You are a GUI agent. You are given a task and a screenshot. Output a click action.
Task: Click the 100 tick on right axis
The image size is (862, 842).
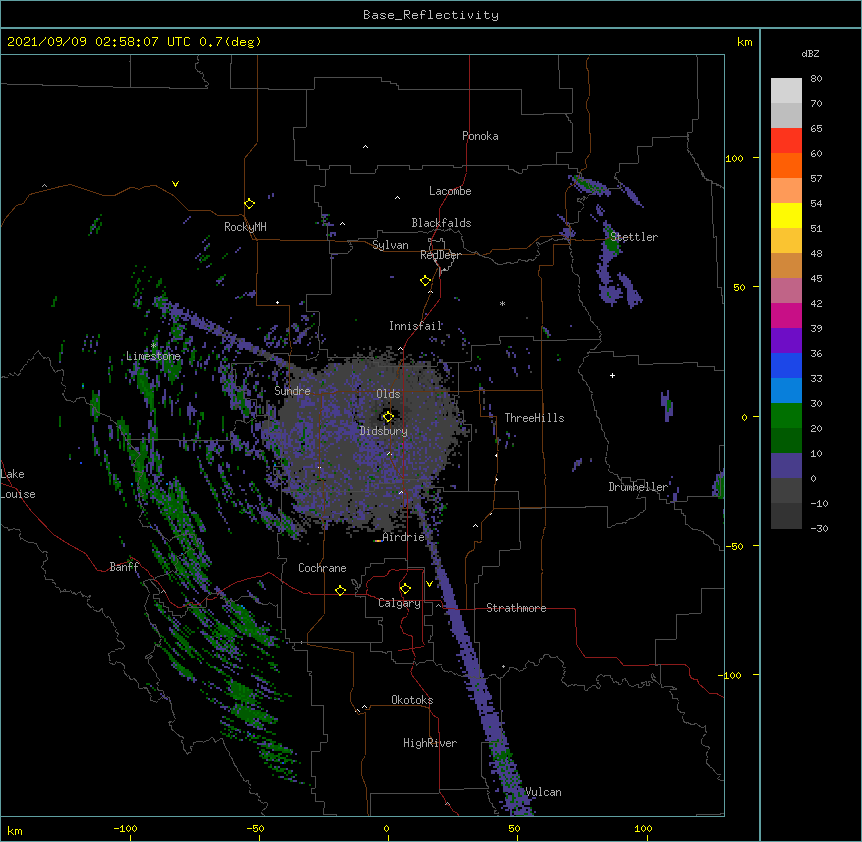pyautogui.click(x=734, y=158)
